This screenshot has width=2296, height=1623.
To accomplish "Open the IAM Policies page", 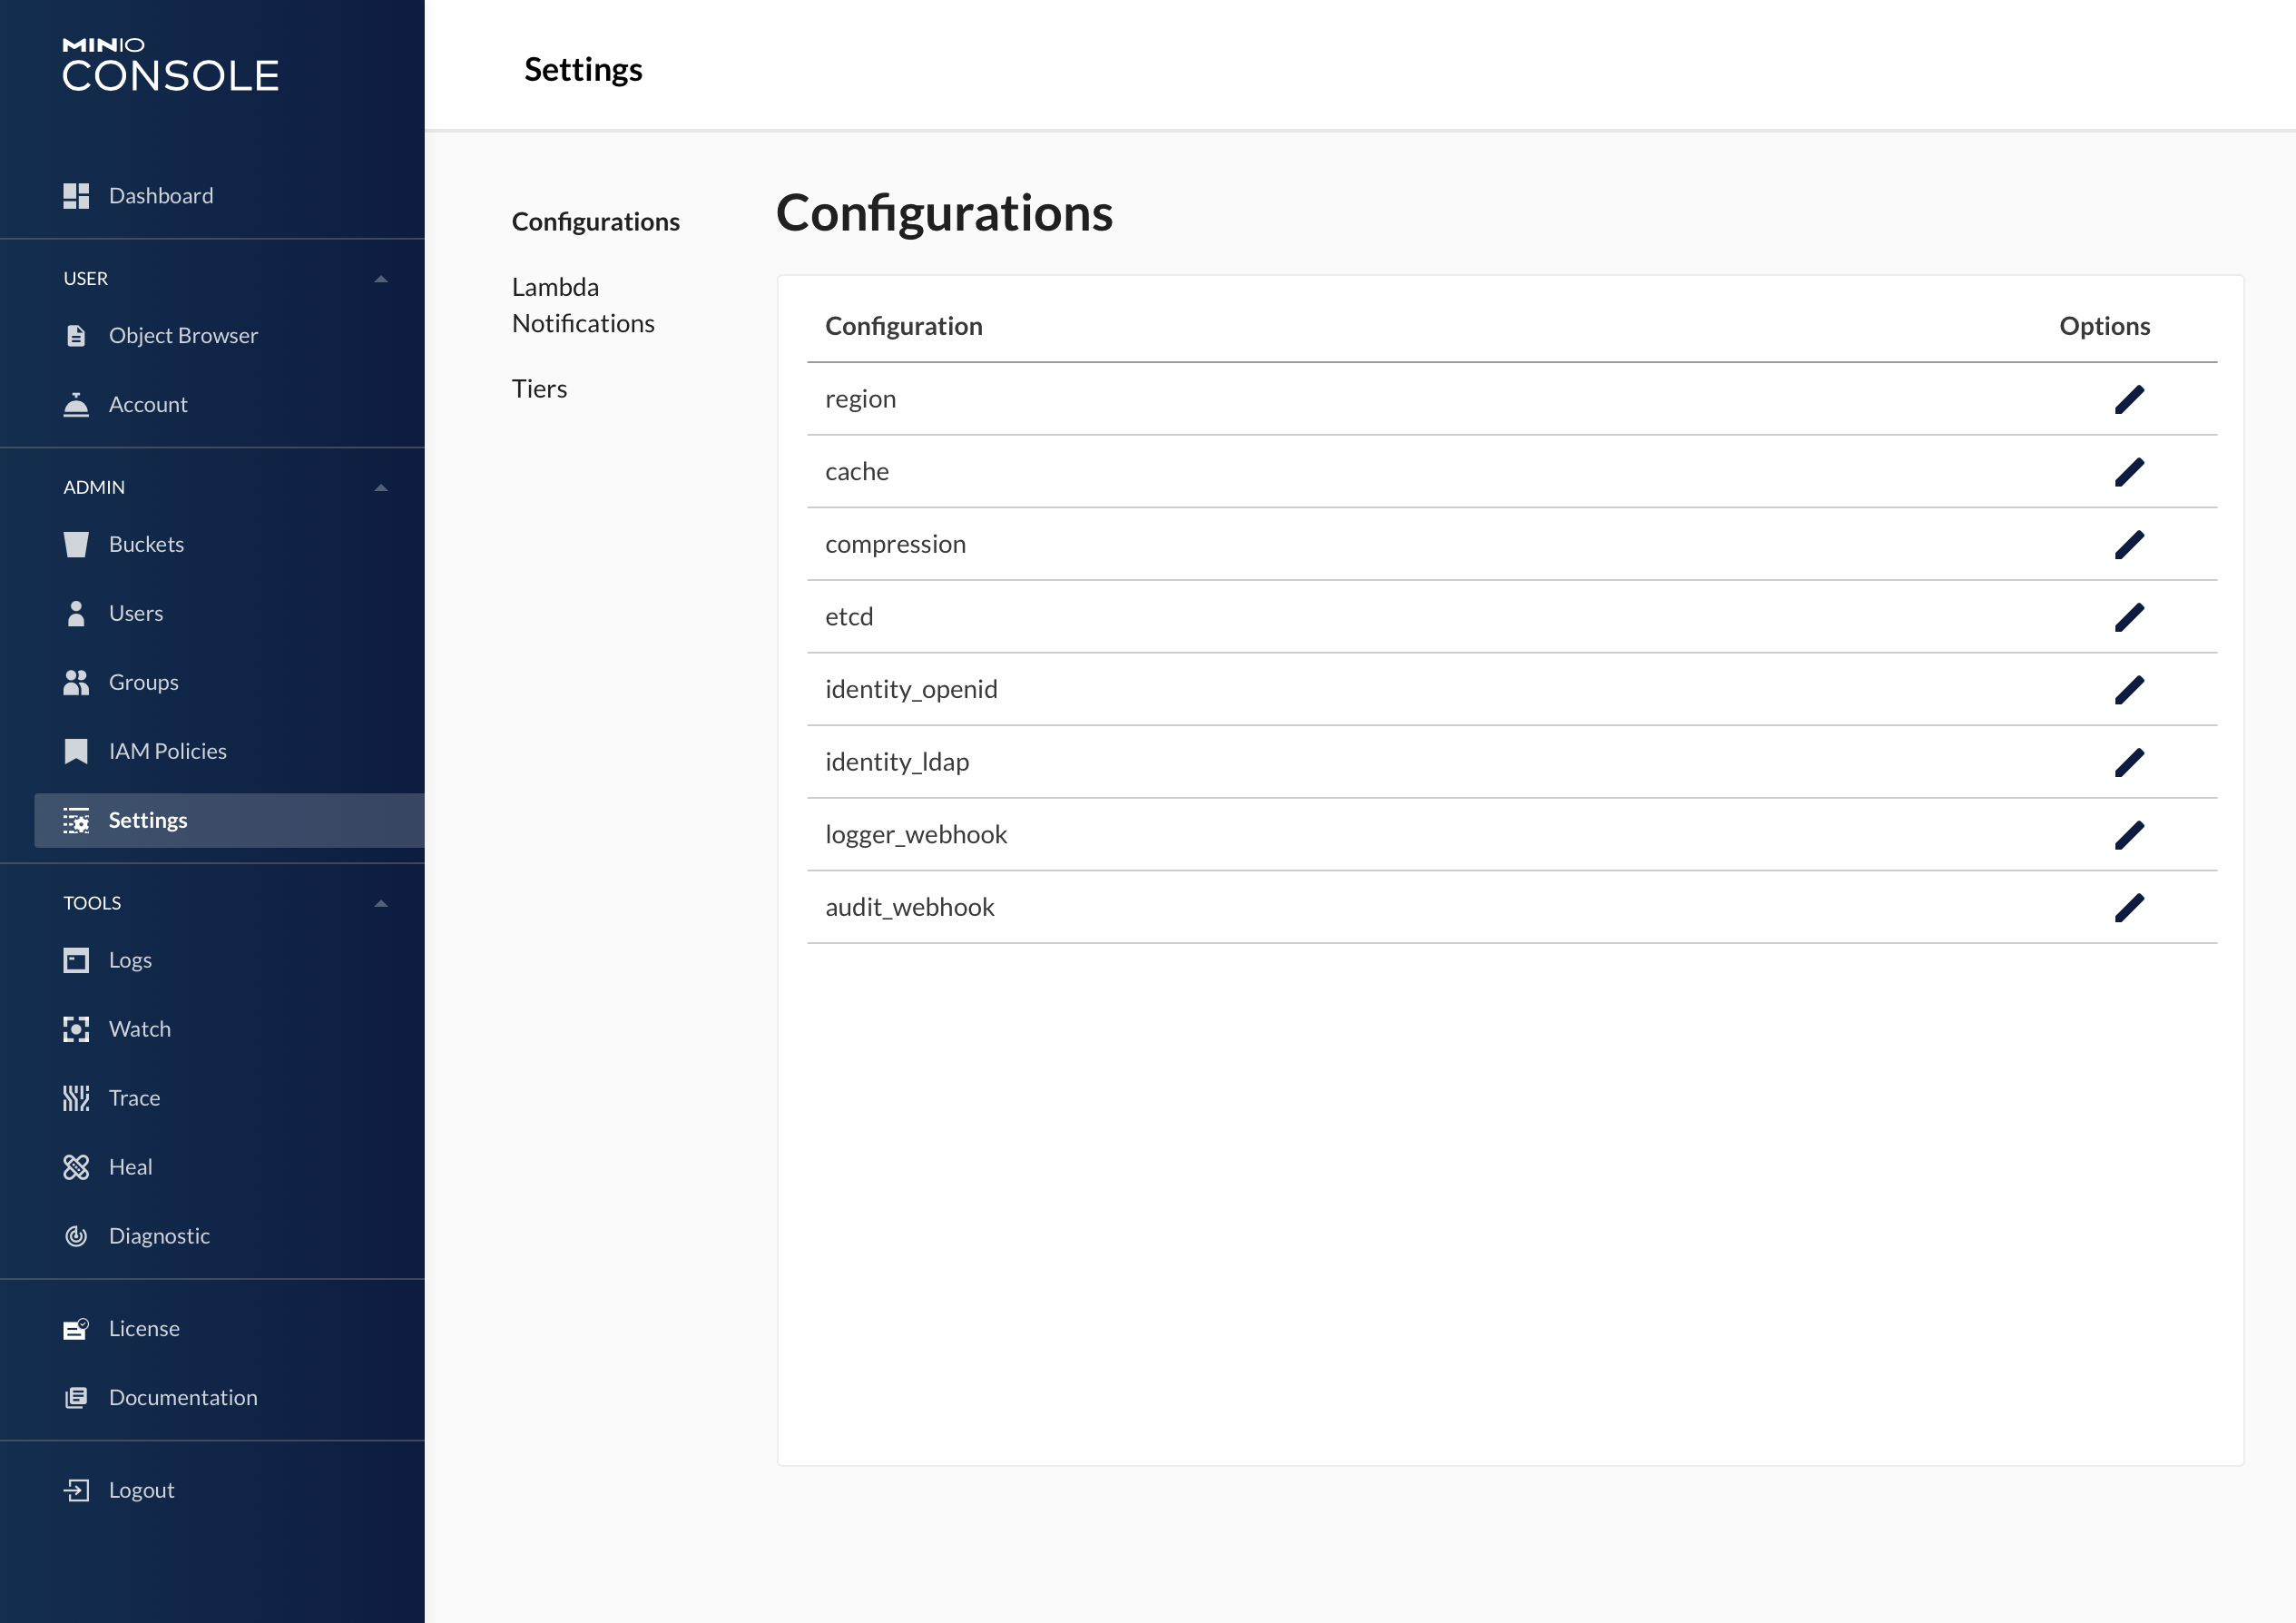I will (167, 751).
